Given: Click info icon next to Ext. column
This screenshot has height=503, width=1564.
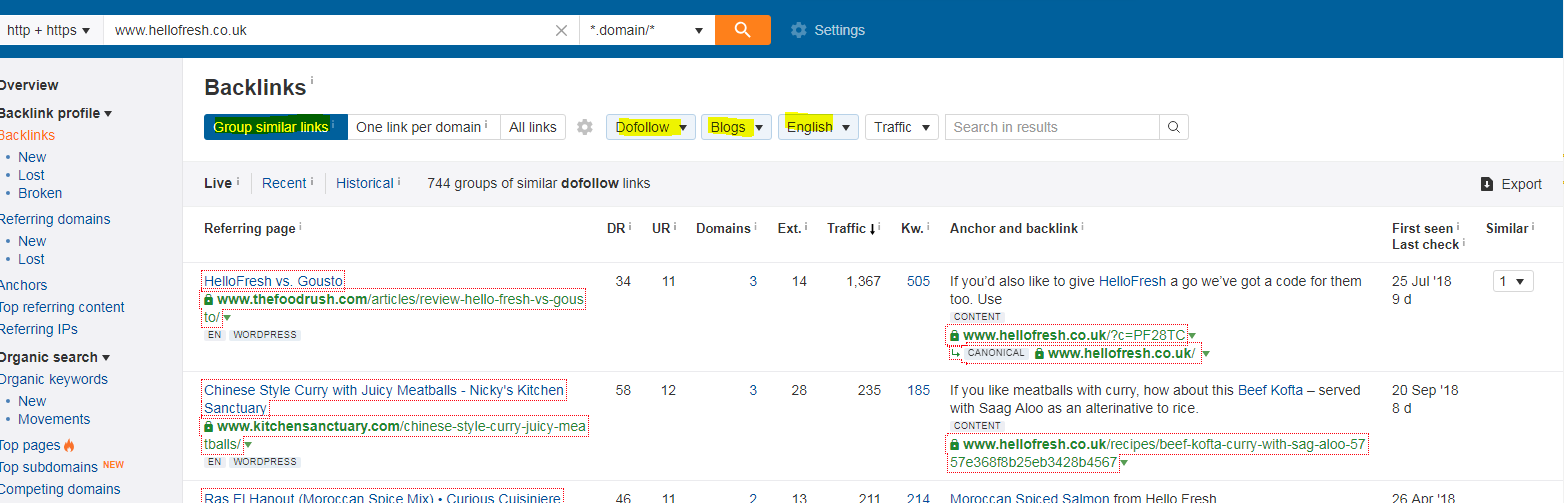Looking at the screenshot, I should 807,227.
